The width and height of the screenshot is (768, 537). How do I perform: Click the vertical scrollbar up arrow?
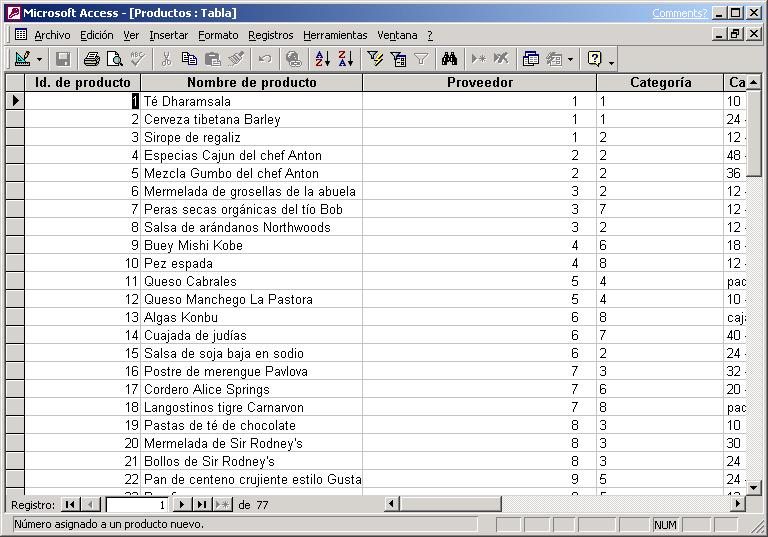click(x=753, y=82)
